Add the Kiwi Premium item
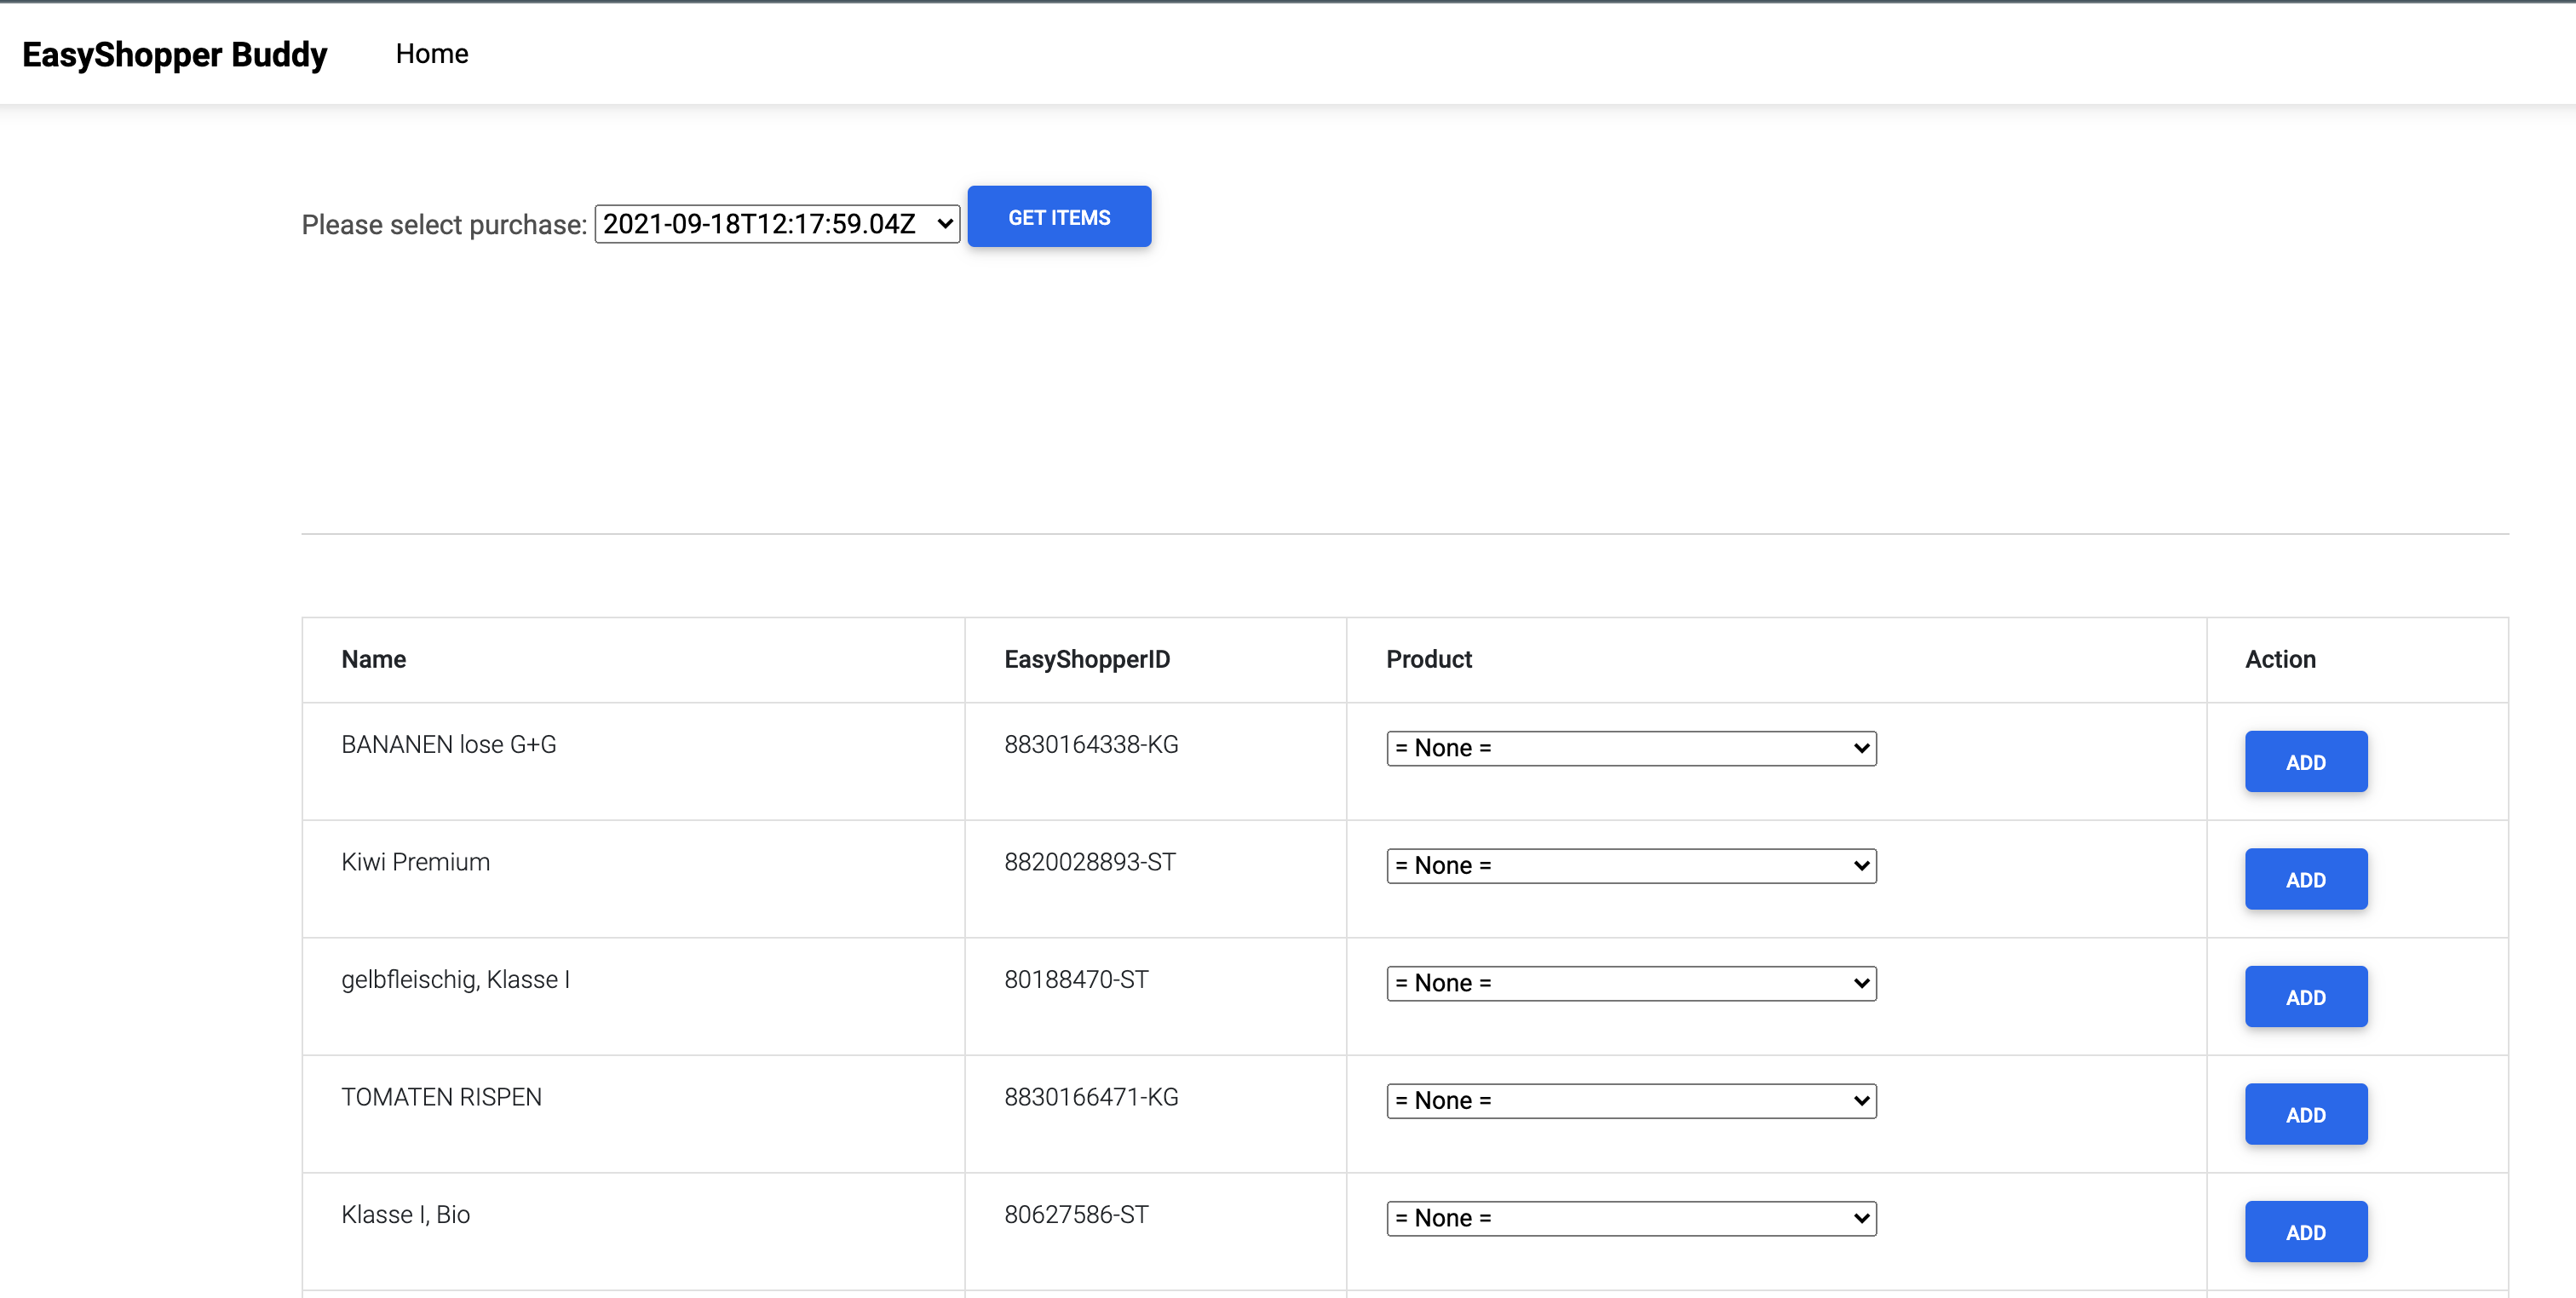This screenshot has width=2576, height=1298. pos(2306,880)
